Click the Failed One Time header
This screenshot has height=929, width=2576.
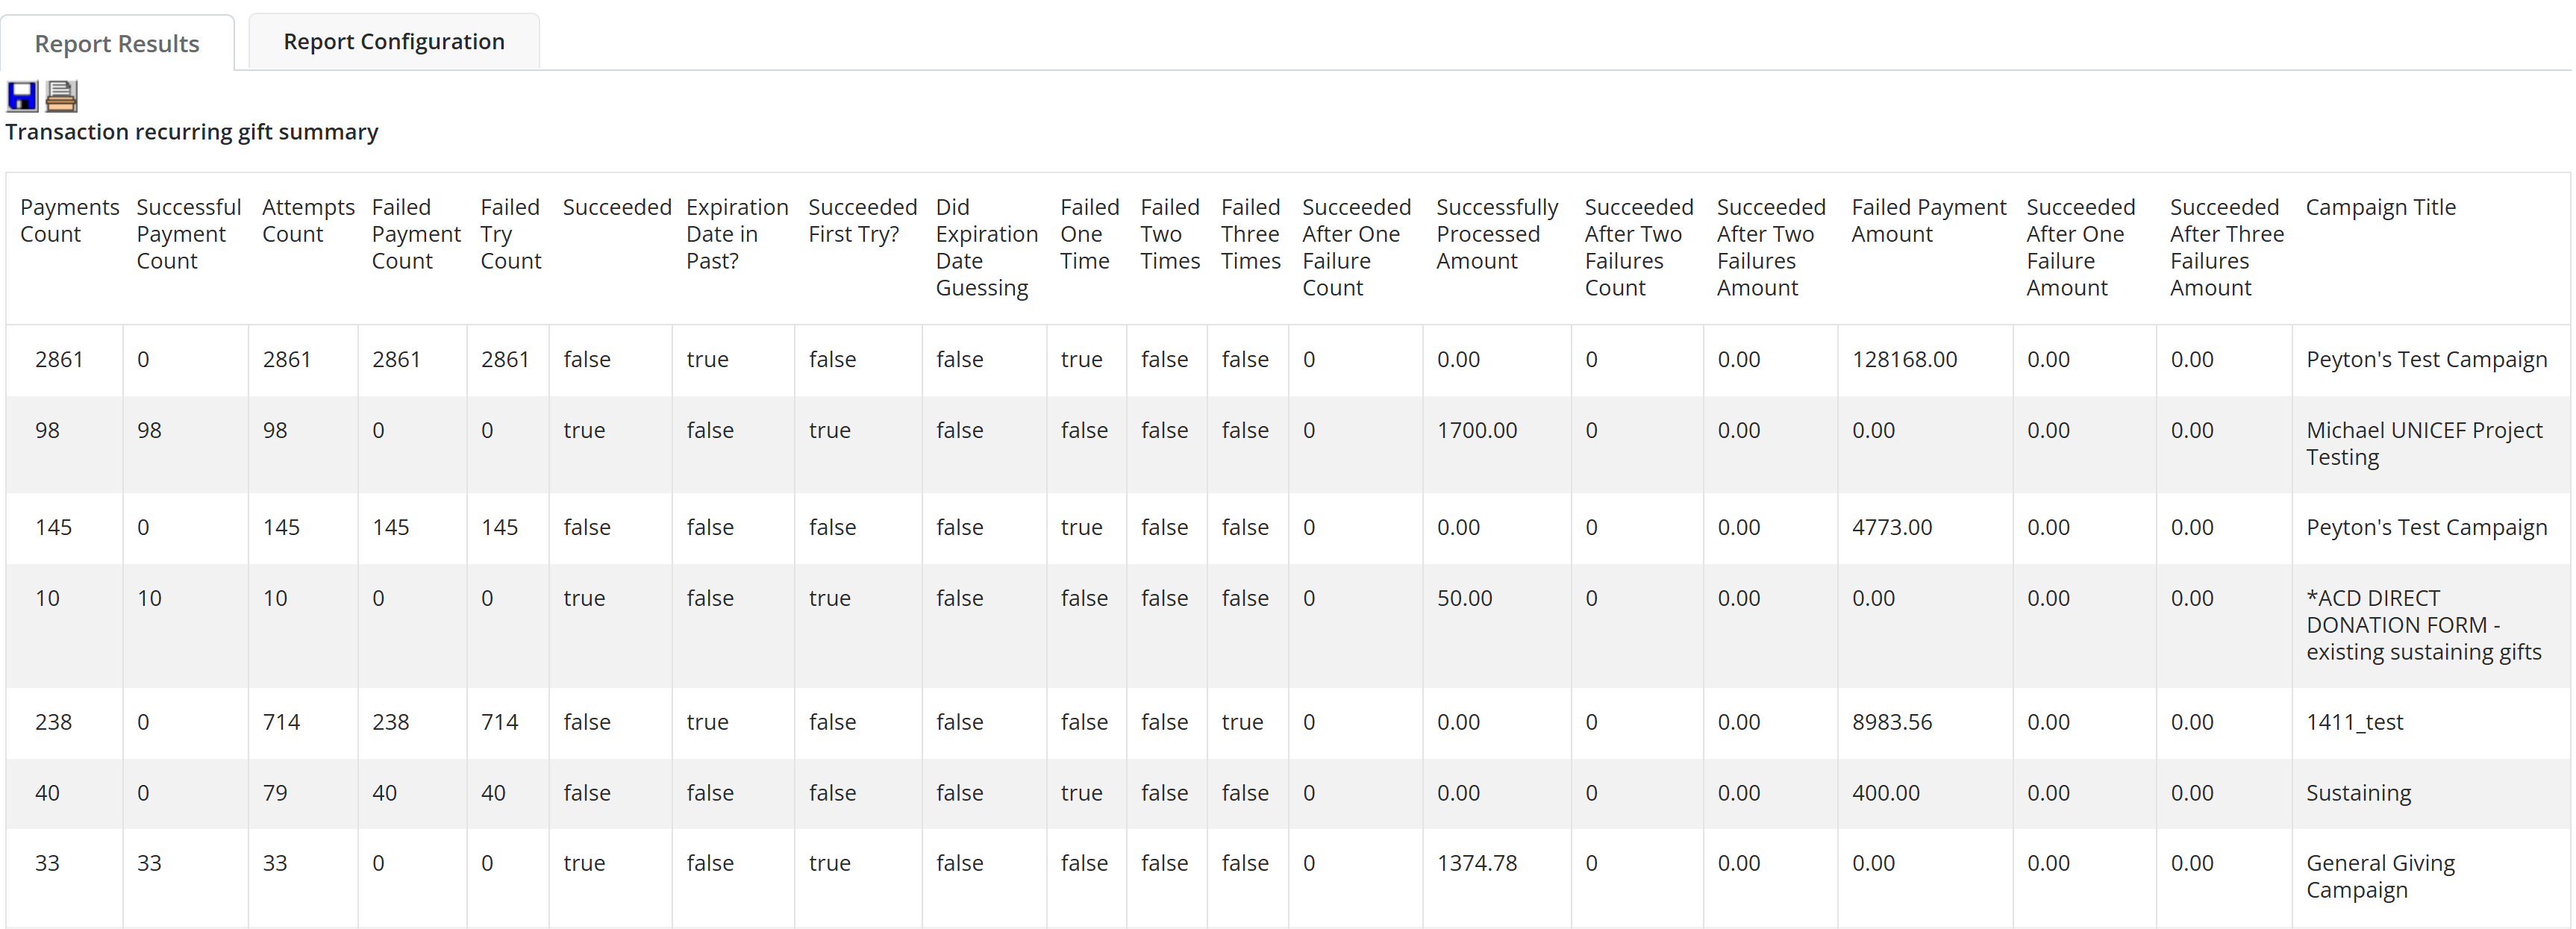[x=1089, y=234]
